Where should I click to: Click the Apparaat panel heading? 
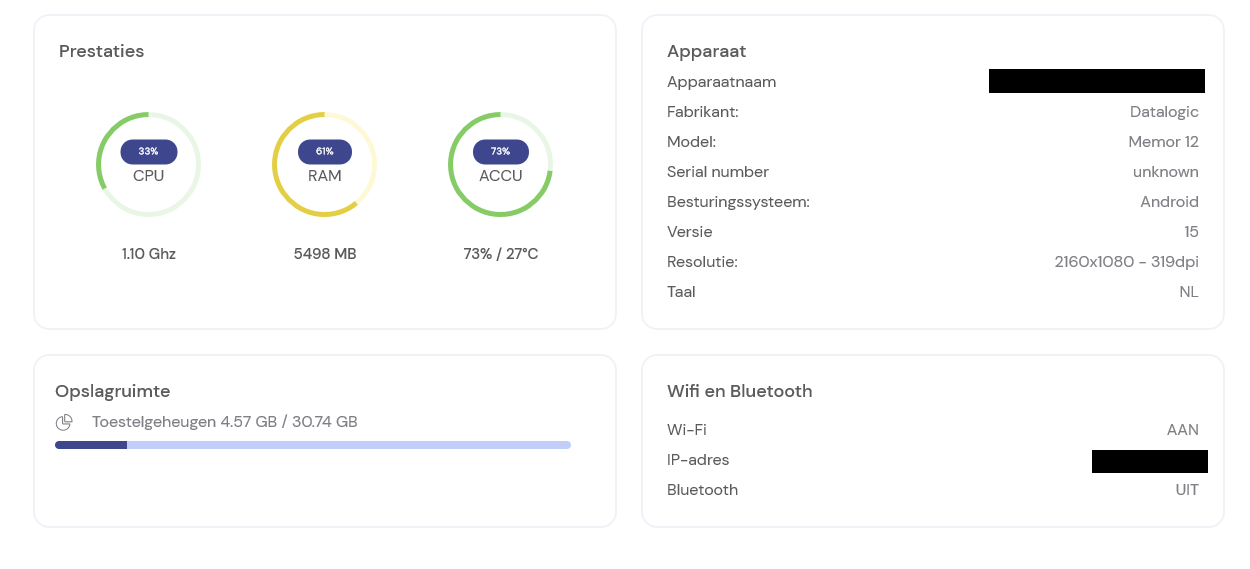[706, 51]
